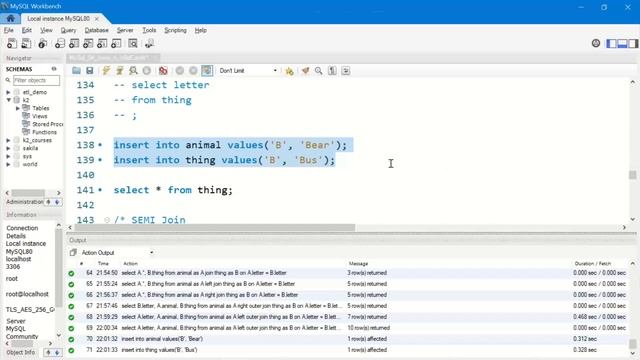Viewport: 640px width, 360px height.
Task: Open the Edit menu
Action: [27, 30]
